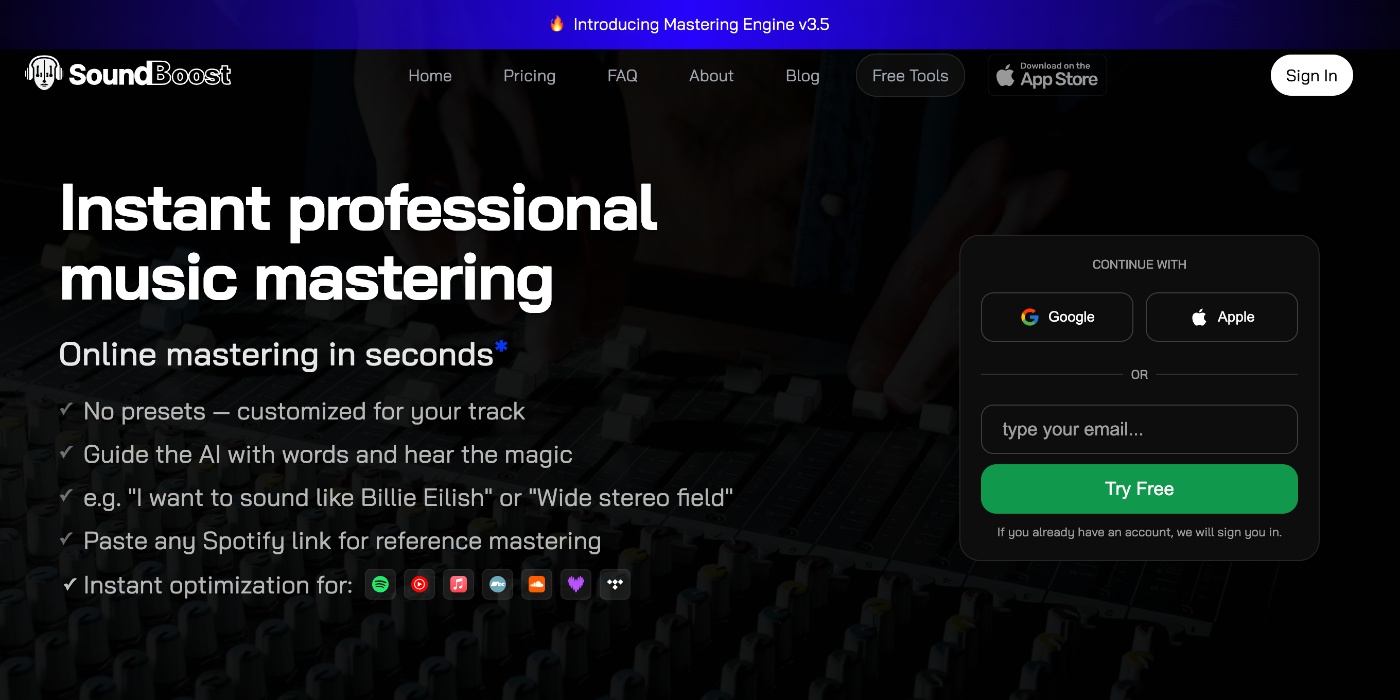Choose the SoundCloud icon
Image resolution: width=1400 pixels, height=700 pixels.
click(x=537, y=585)
